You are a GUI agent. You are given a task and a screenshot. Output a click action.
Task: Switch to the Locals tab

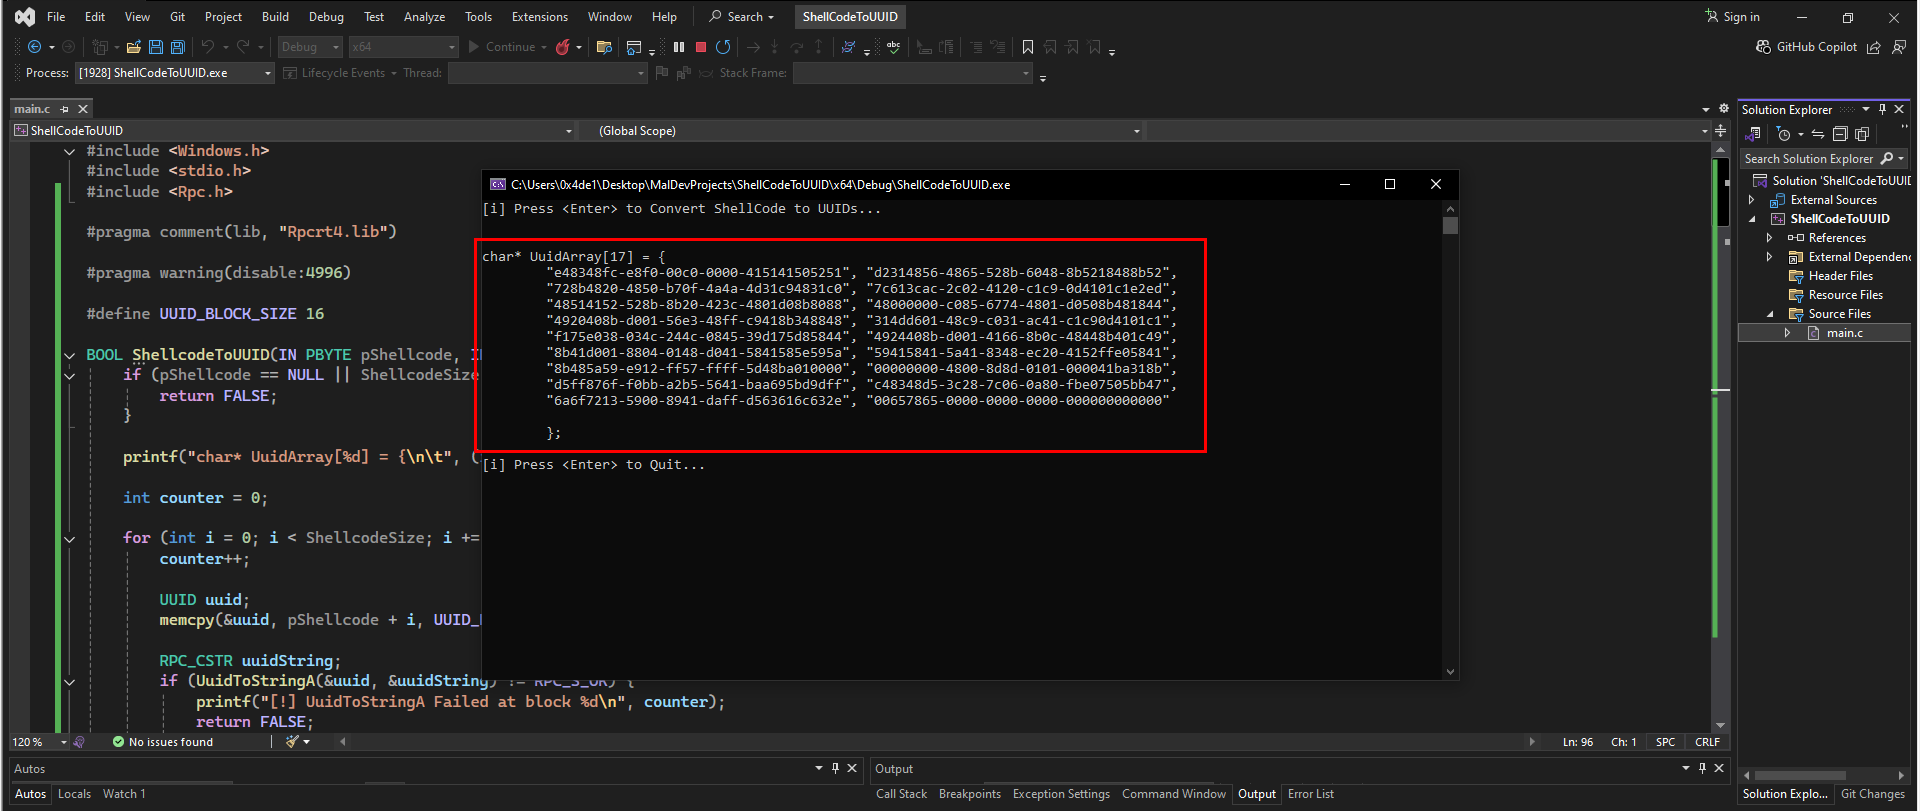click(74, 794)
